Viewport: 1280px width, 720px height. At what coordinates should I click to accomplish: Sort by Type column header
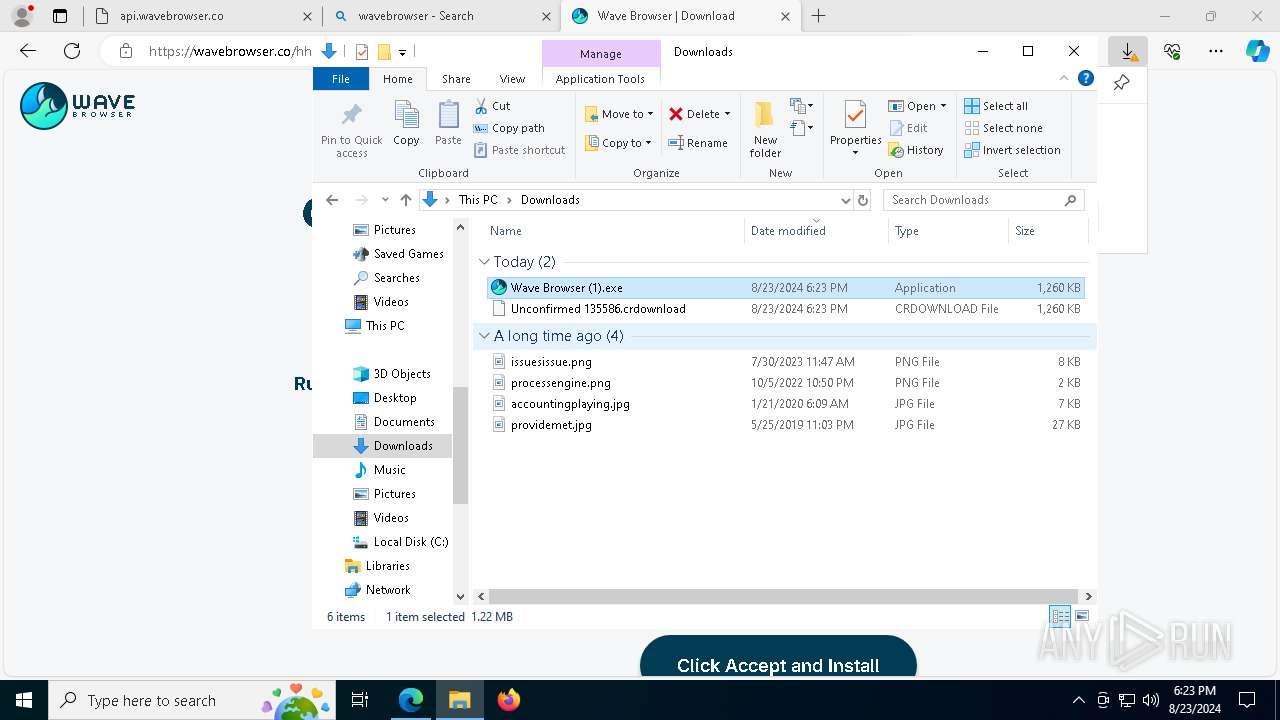pyautogui.click(x=948, y=231)
